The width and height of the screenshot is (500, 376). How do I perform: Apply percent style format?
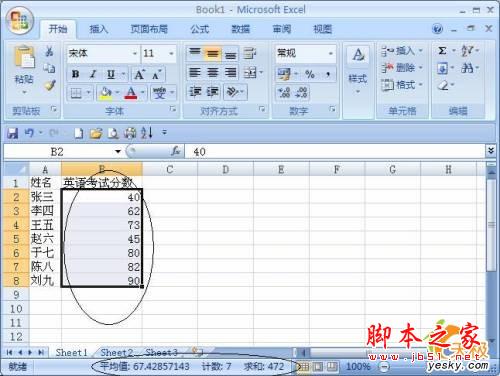tap(310, 74)
